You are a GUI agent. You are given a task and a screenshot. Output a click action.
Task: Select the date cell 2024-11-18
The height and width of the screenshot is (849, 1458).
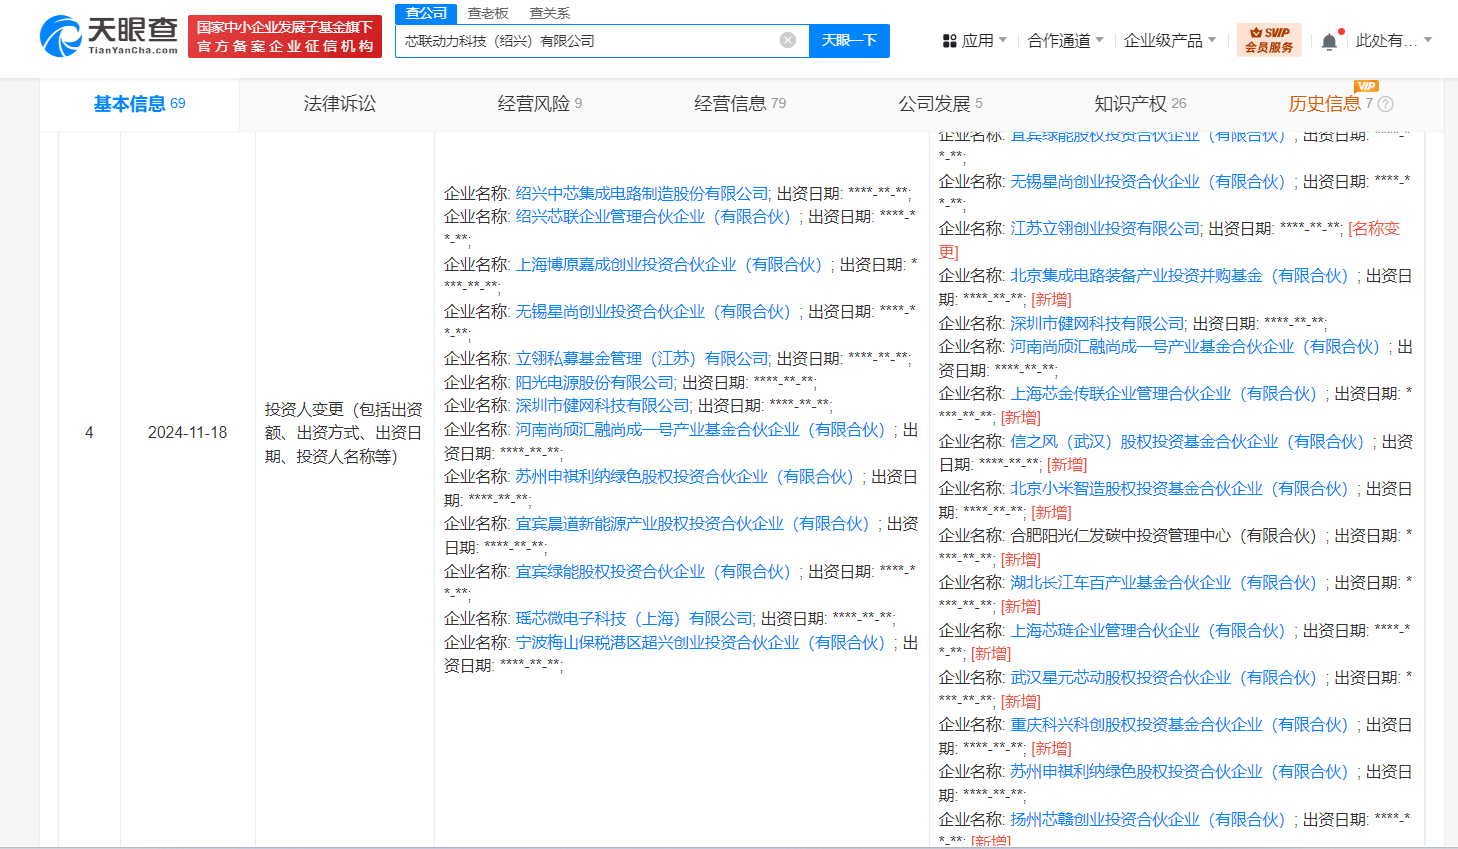pyautogui.click(x=188, y=433)
